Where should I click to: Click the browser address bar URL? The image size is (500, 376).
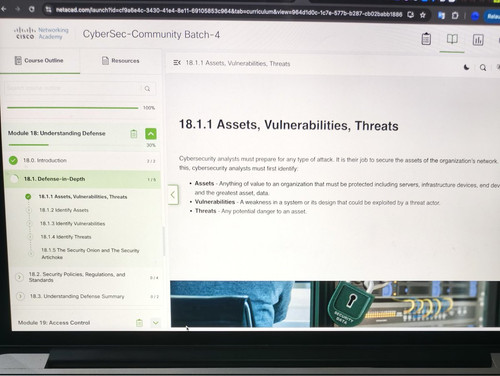(x=229, y=12)
